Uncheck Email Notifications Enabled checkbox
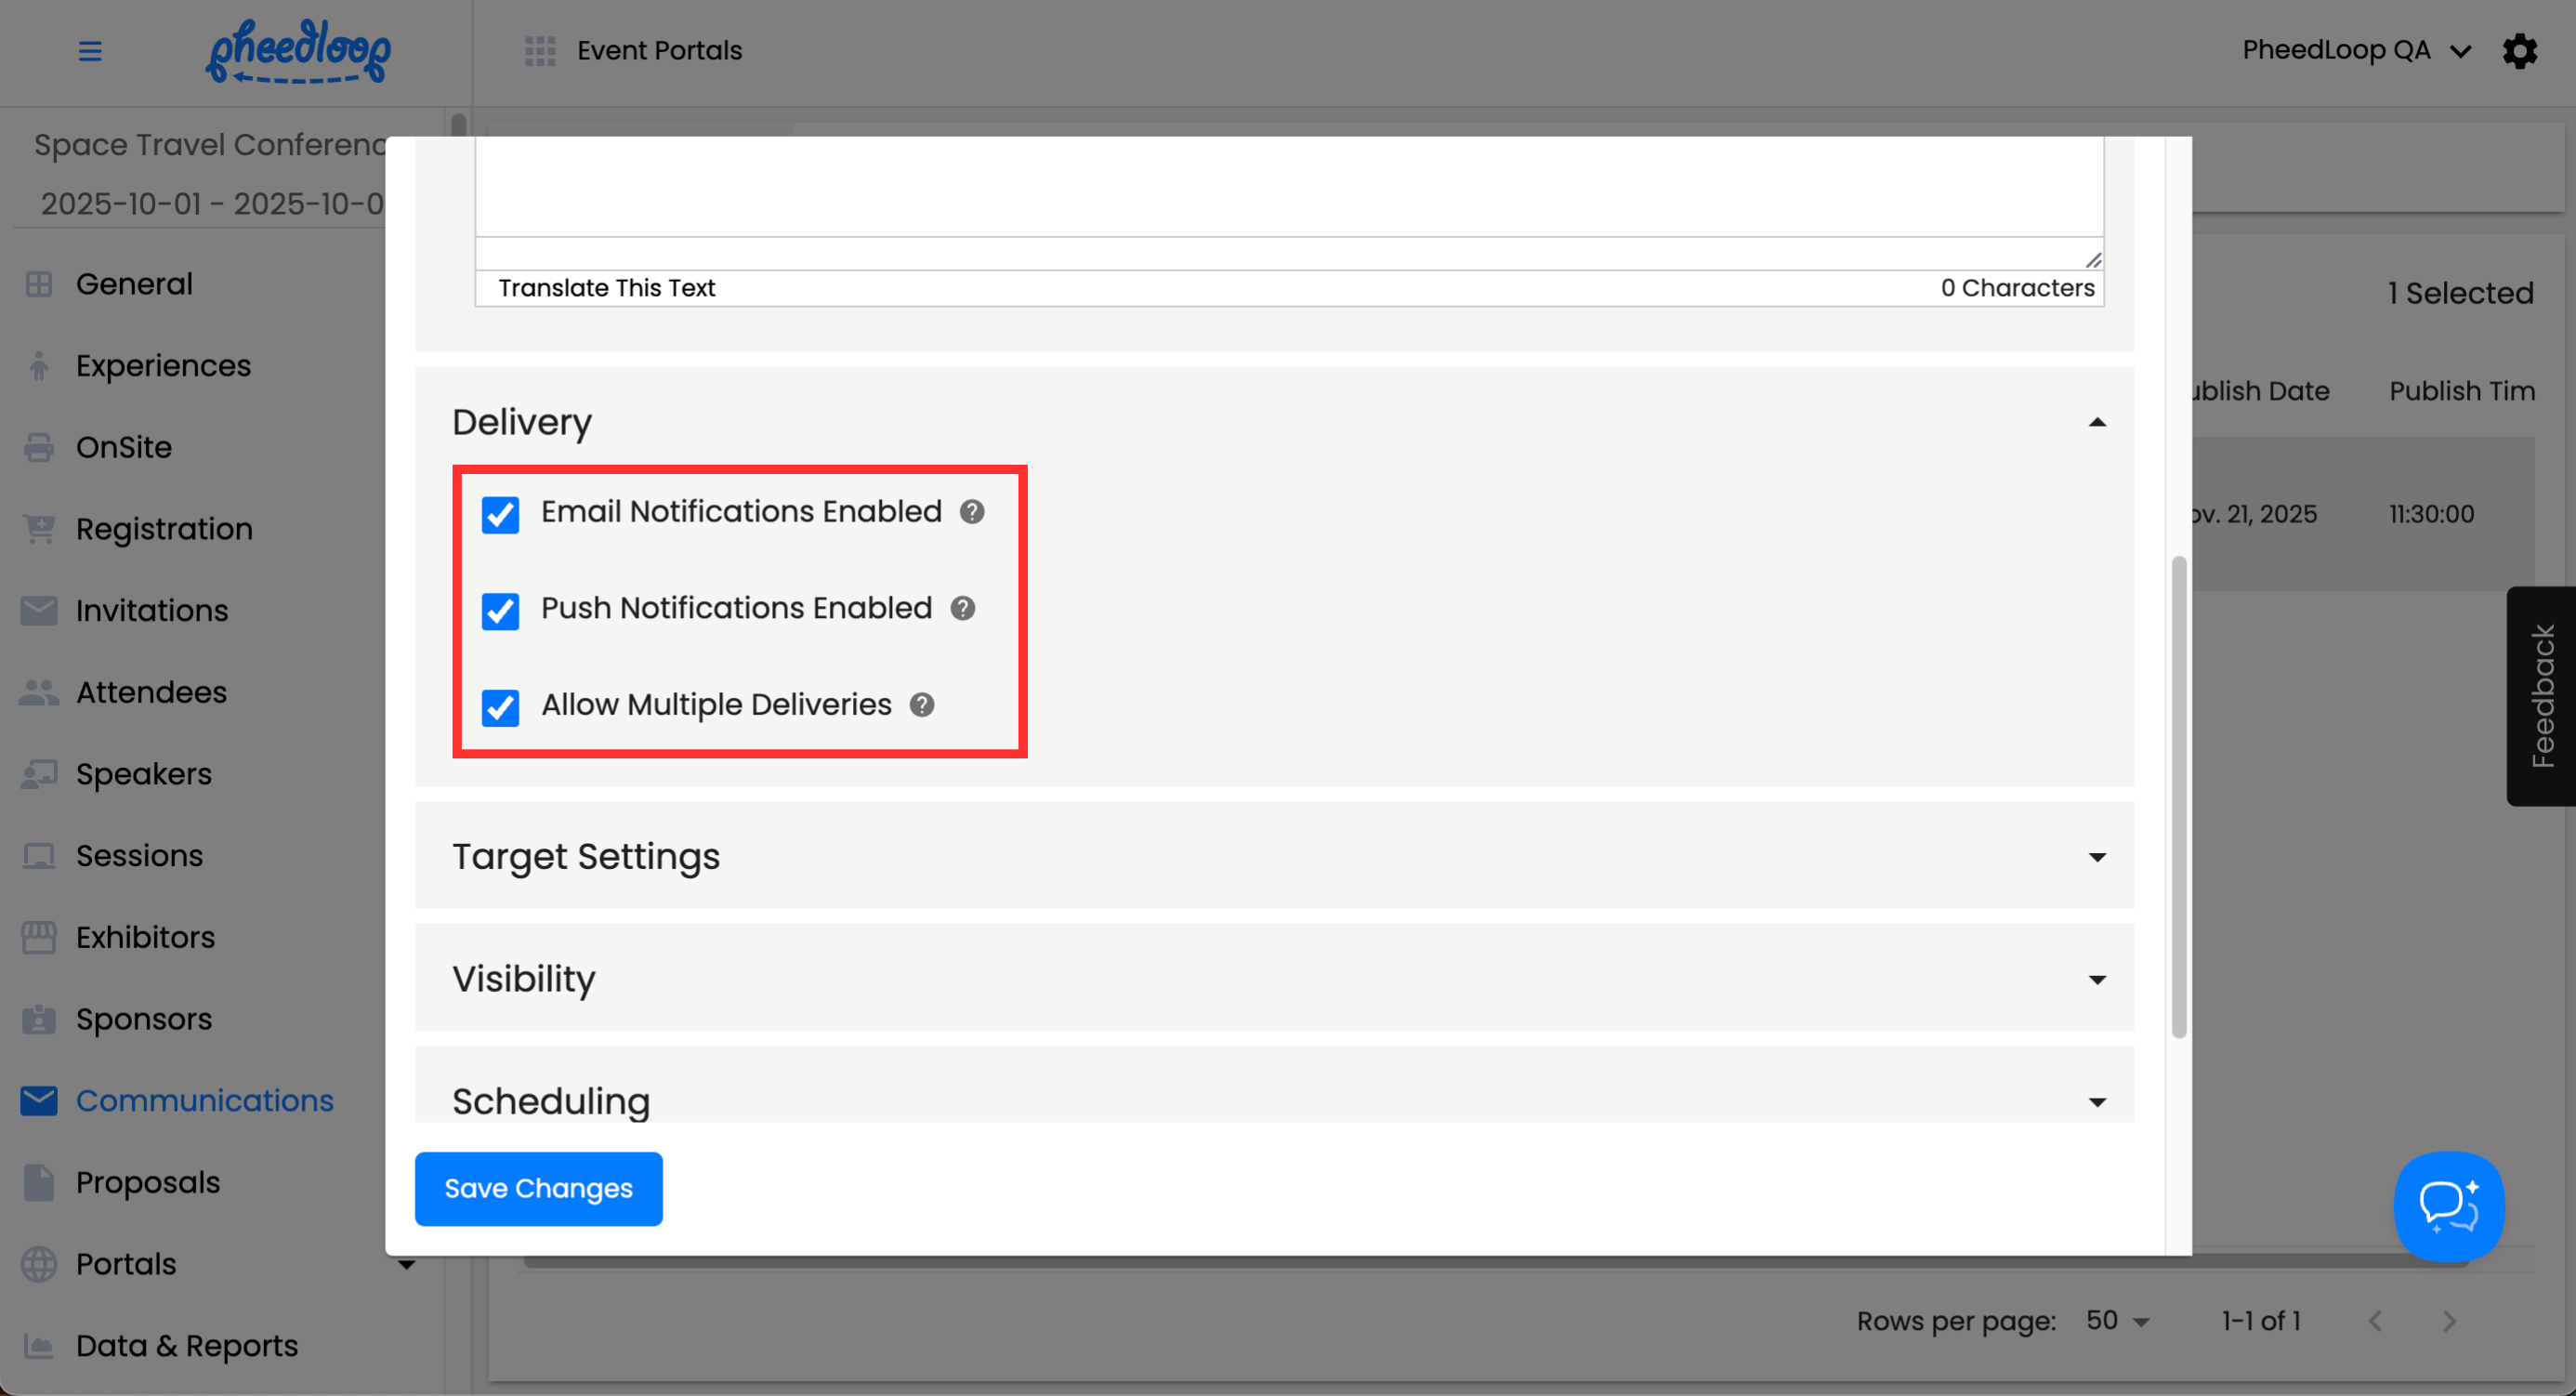 500,514
